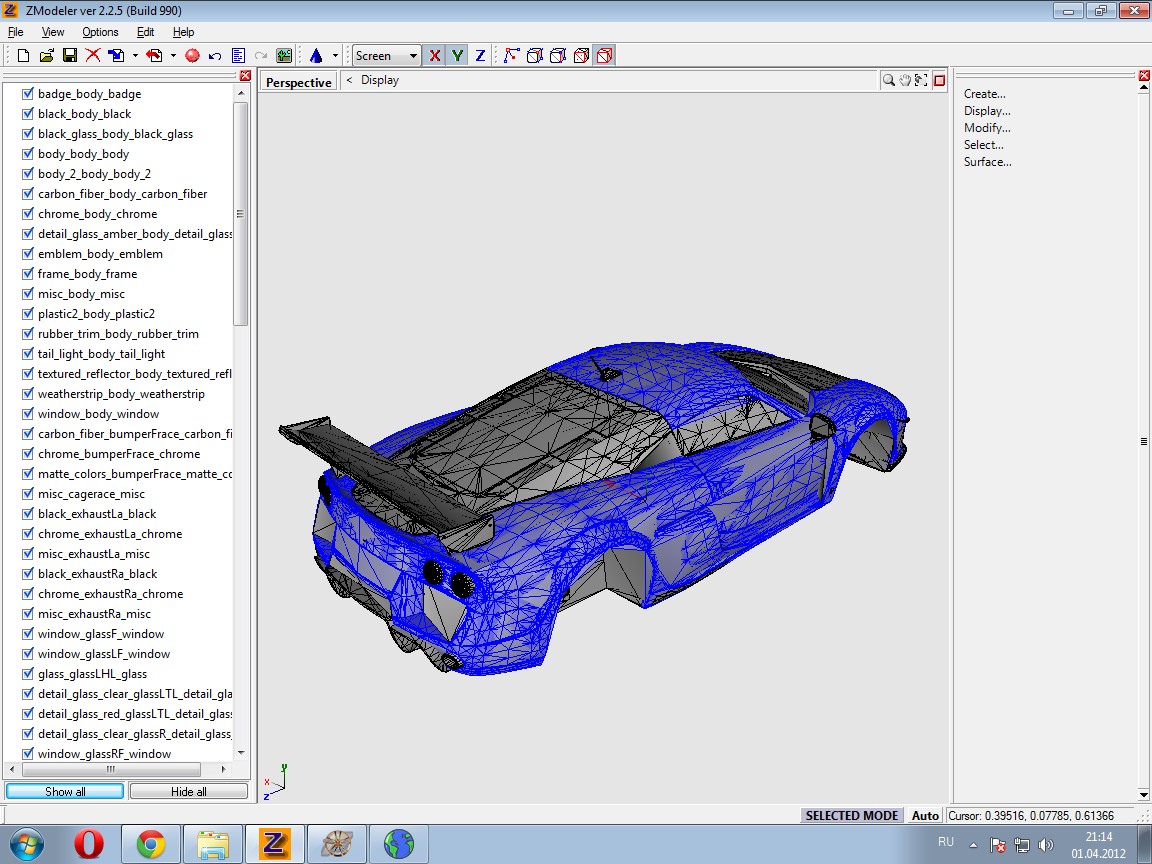The height and width of the screenshot is (864, 1152).
Task: Expand the Modify... command group
Action: [x=986, y=128]
